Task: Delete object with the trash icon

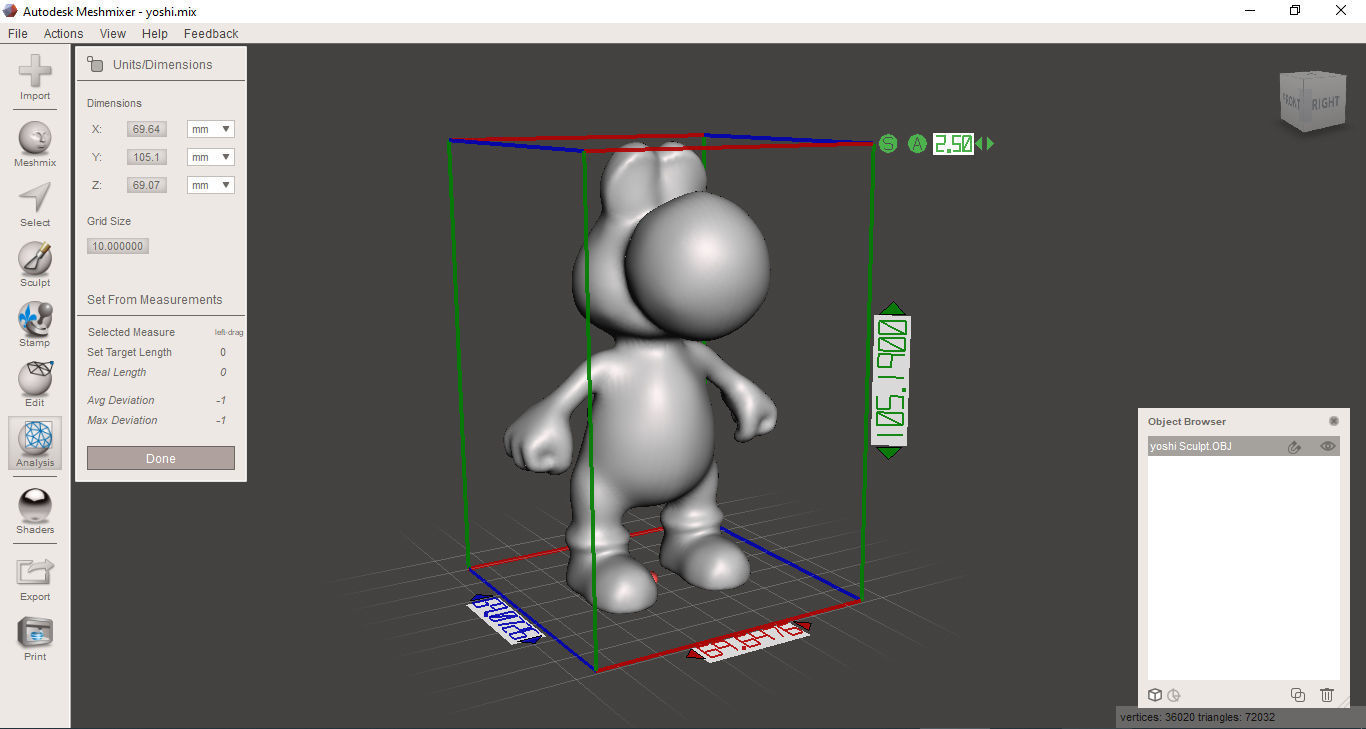Action: click(x=1327, y=695)
